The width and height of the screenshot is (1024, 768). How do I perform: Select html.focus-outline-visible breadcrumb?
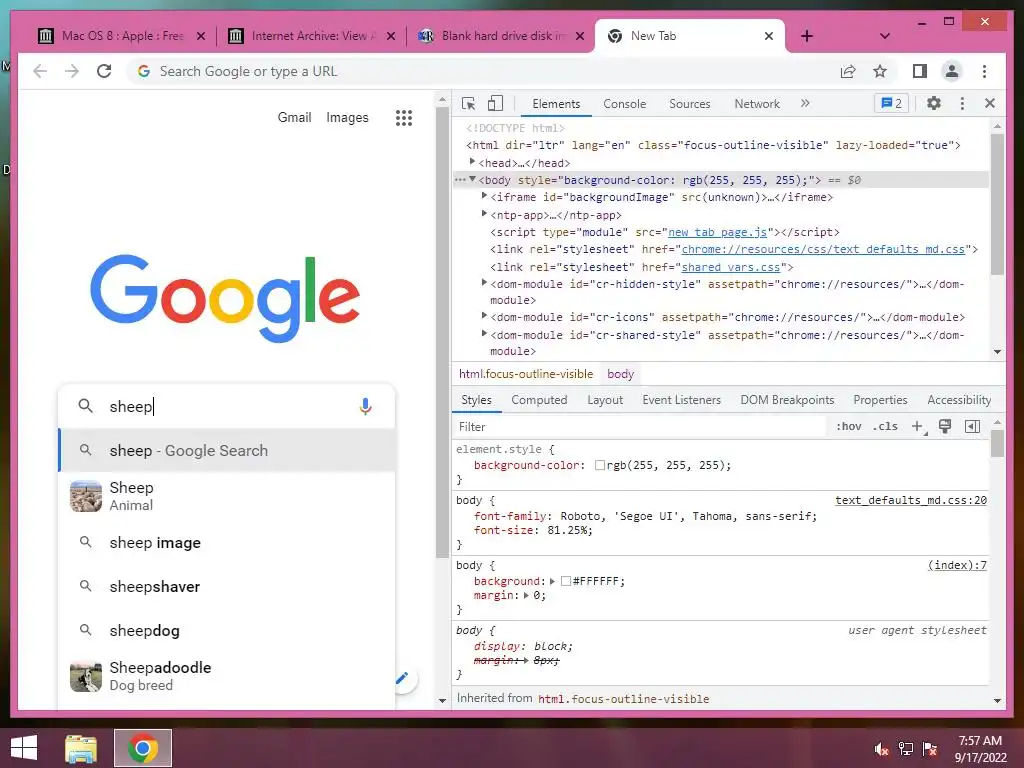[526, 374]
